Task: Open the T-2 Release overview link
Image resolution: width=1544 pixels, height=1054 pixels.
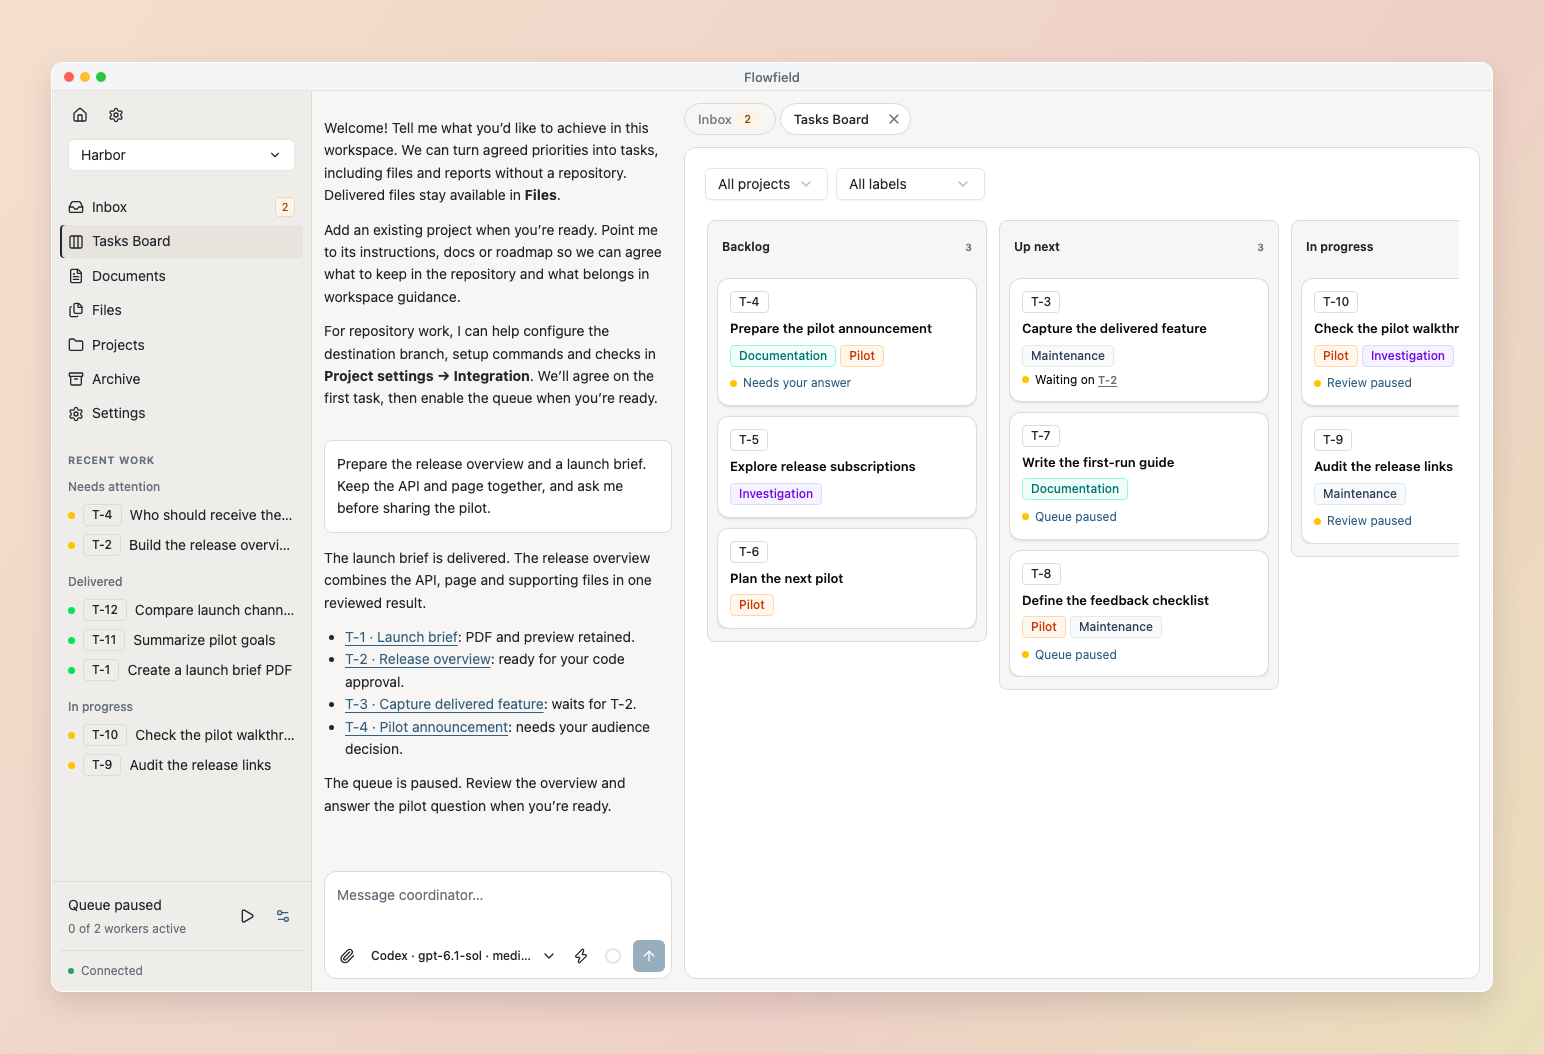Action: pos(418,659)
